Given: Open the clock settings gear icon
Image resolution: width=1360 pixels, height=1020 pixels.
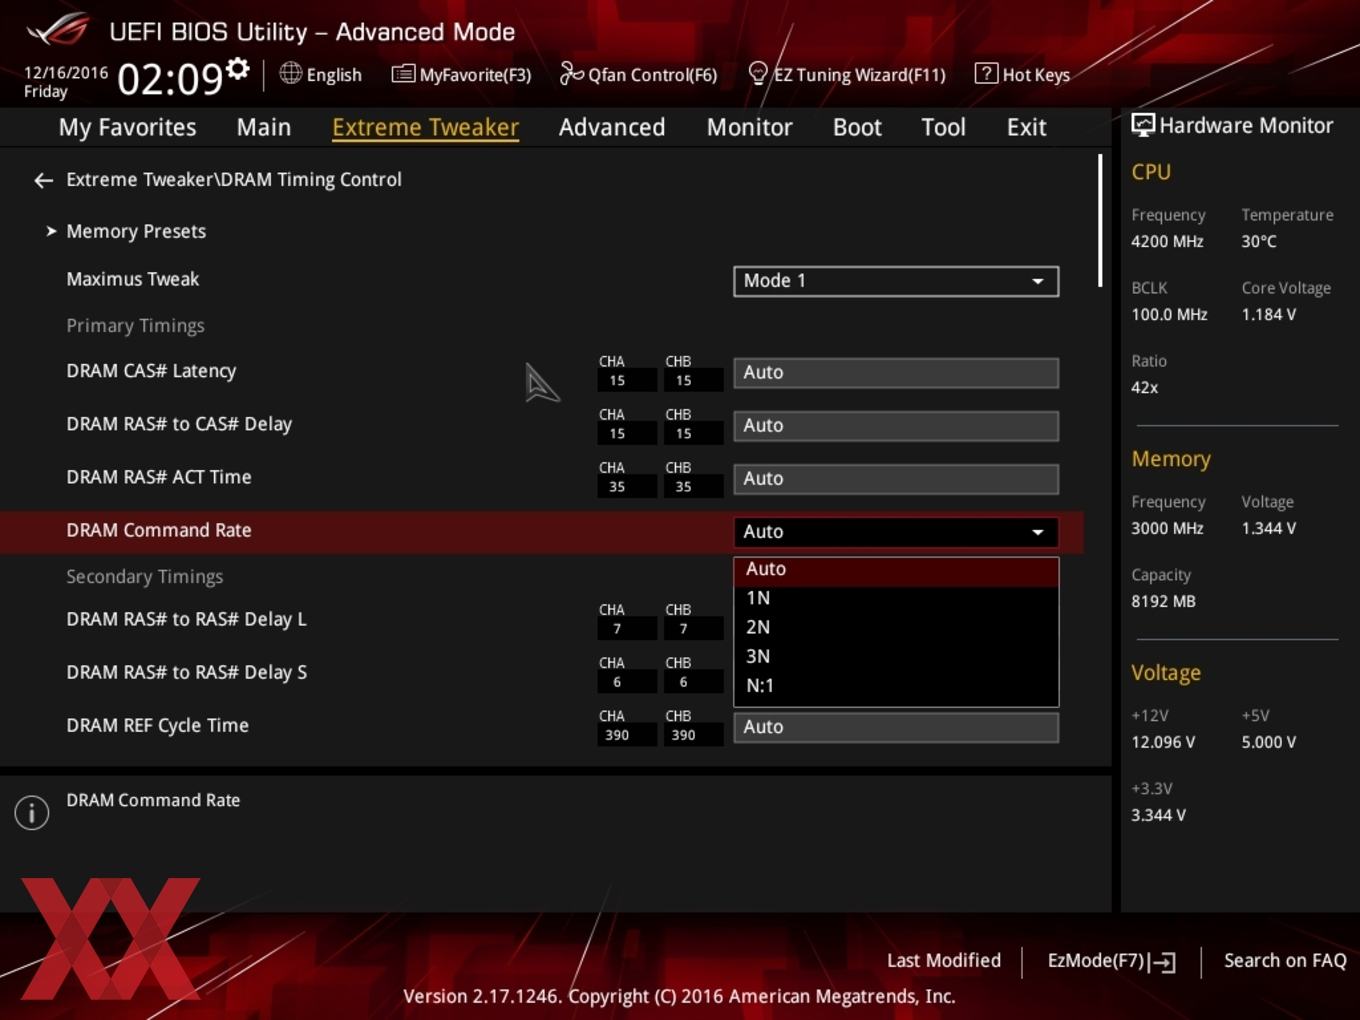Looking at the screenshot, I should click(x=237, y=68).
